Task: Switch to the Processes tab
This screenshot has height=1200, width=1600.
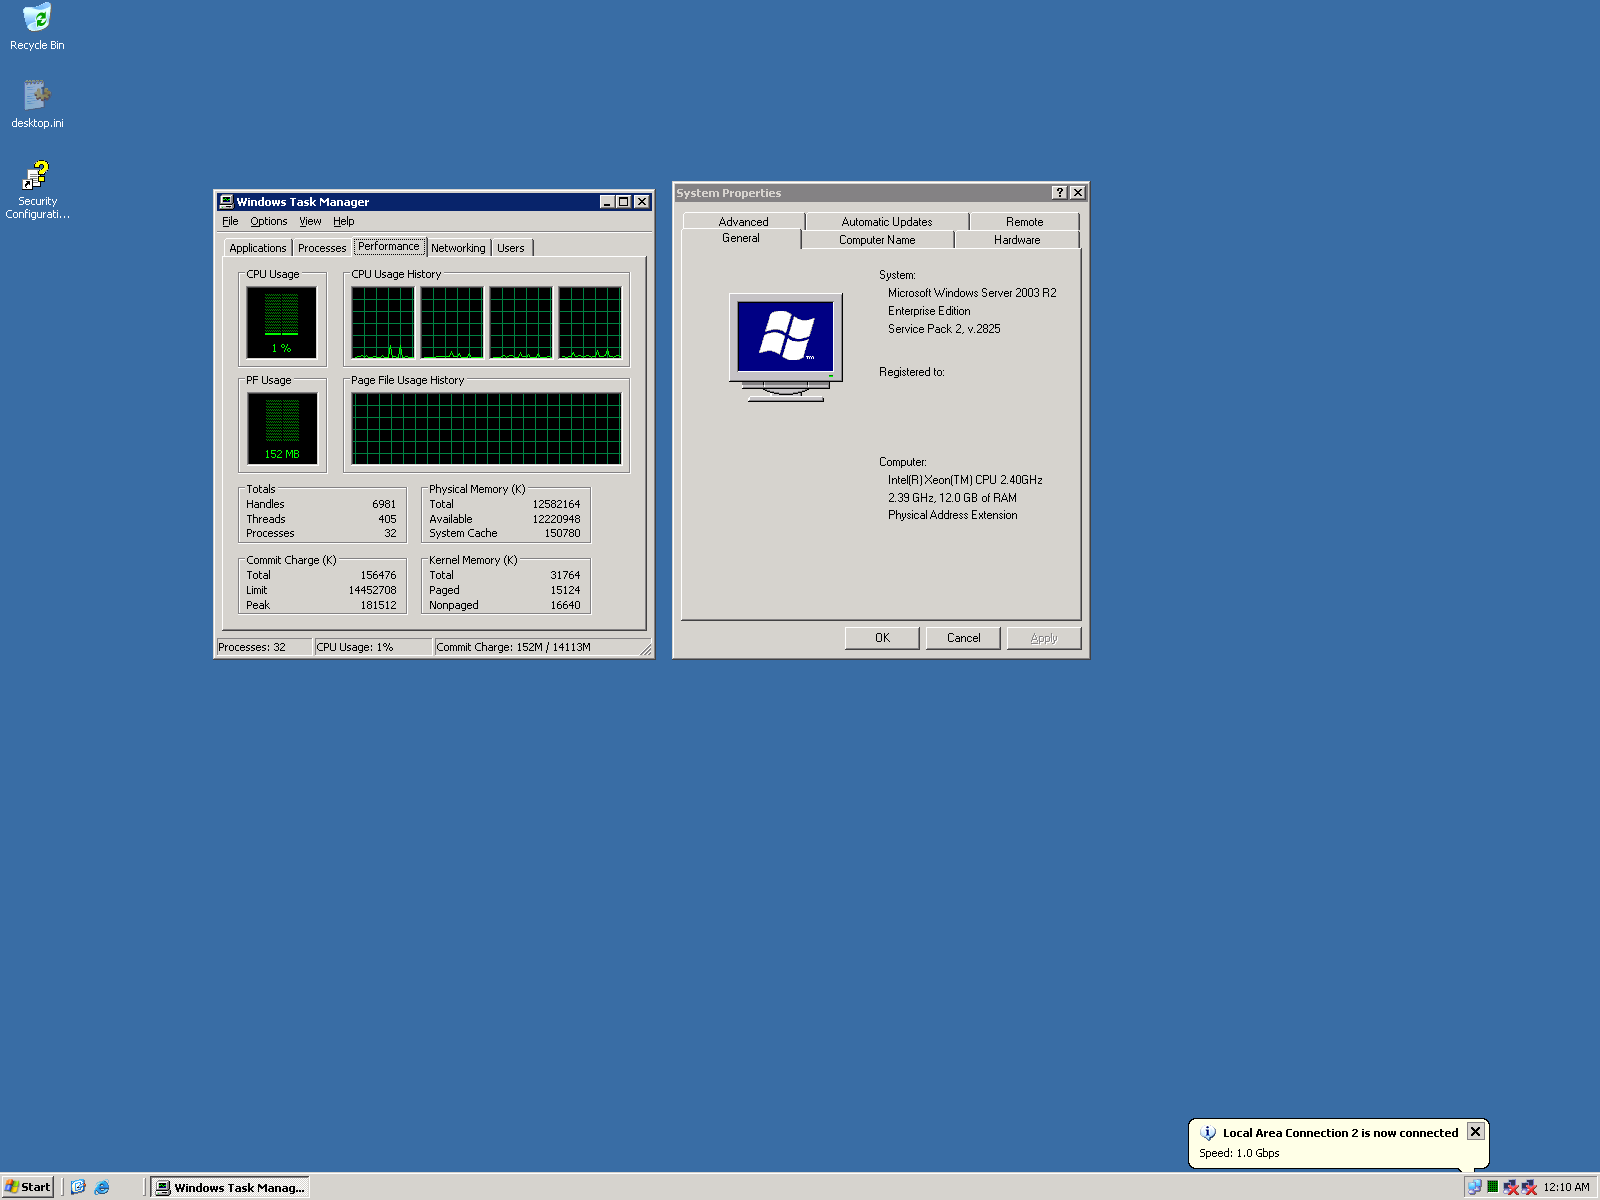Action: coord(321,247)
